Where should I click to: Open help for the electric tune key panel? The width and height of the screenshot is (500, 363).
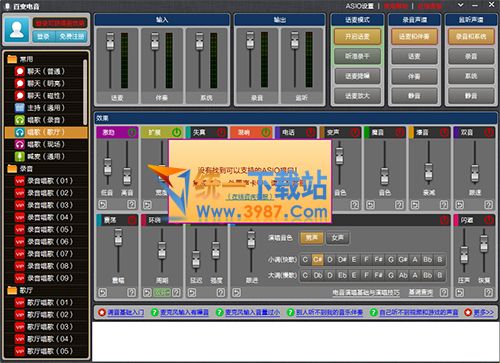(444, 293)
